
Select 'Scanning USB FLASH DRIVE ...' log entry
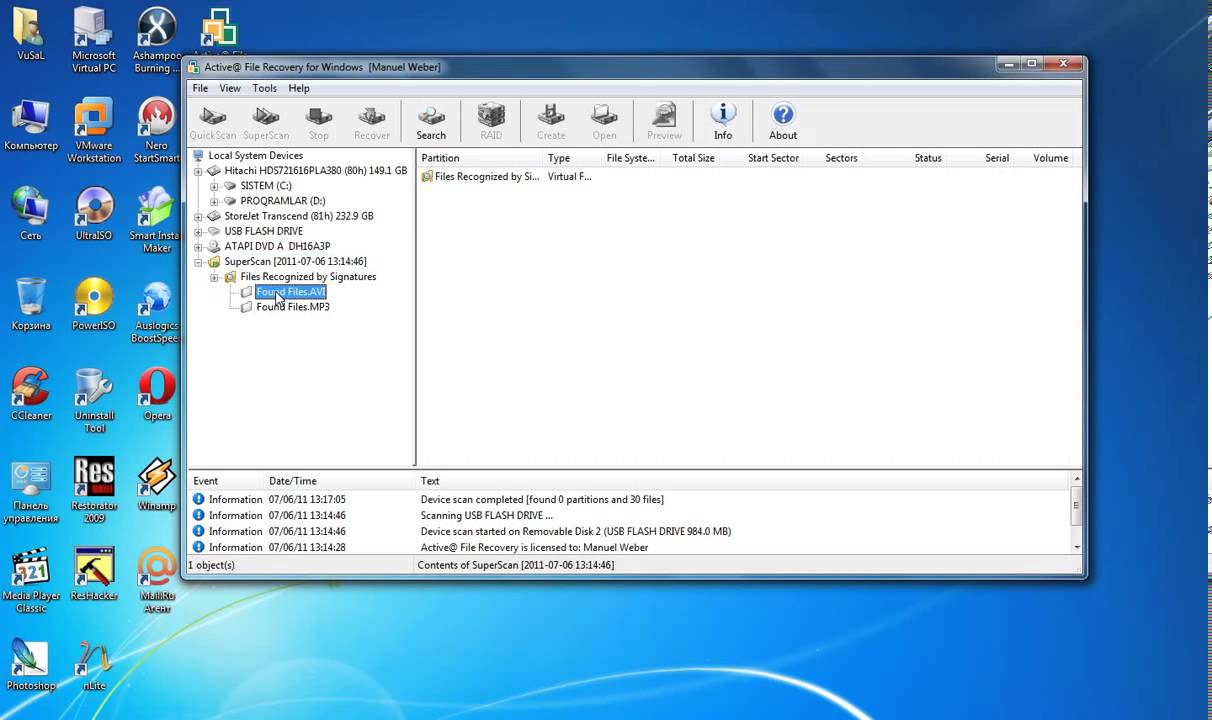(630, 516)
